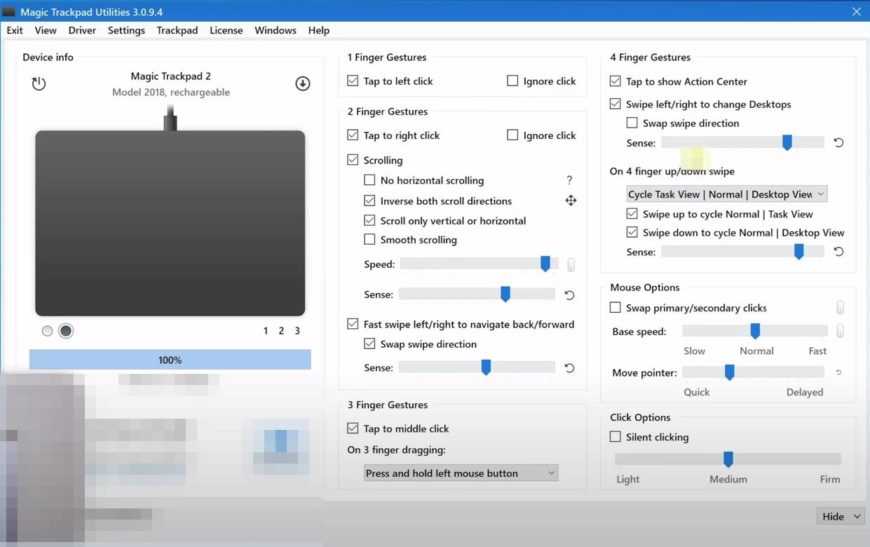Open the Hide dropdown button
The height and width of the screenshot is (547, 870).
coord(840,516)
